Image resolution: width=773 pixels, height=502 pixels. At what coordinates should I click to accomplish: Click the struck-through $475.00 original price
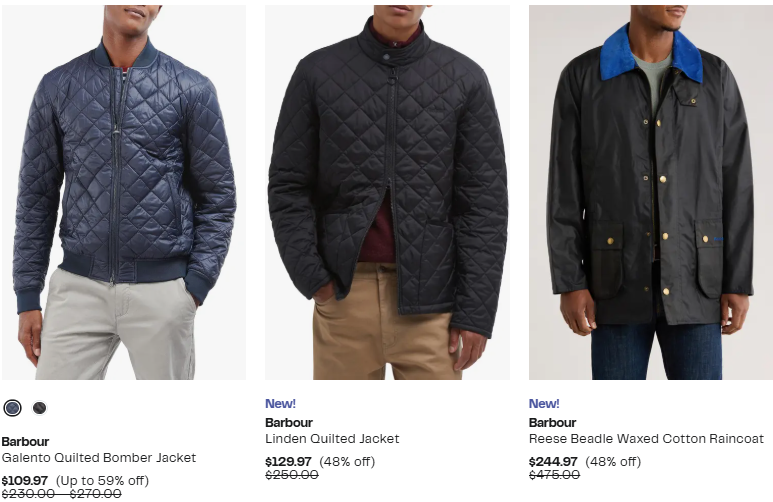[x=555, y=475]
